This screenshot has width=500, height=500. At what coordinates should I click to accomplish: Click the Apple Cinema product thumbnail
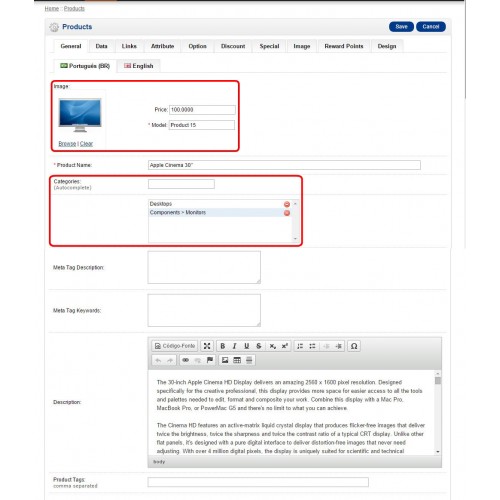pyautogui.click(x=80, y=115)
